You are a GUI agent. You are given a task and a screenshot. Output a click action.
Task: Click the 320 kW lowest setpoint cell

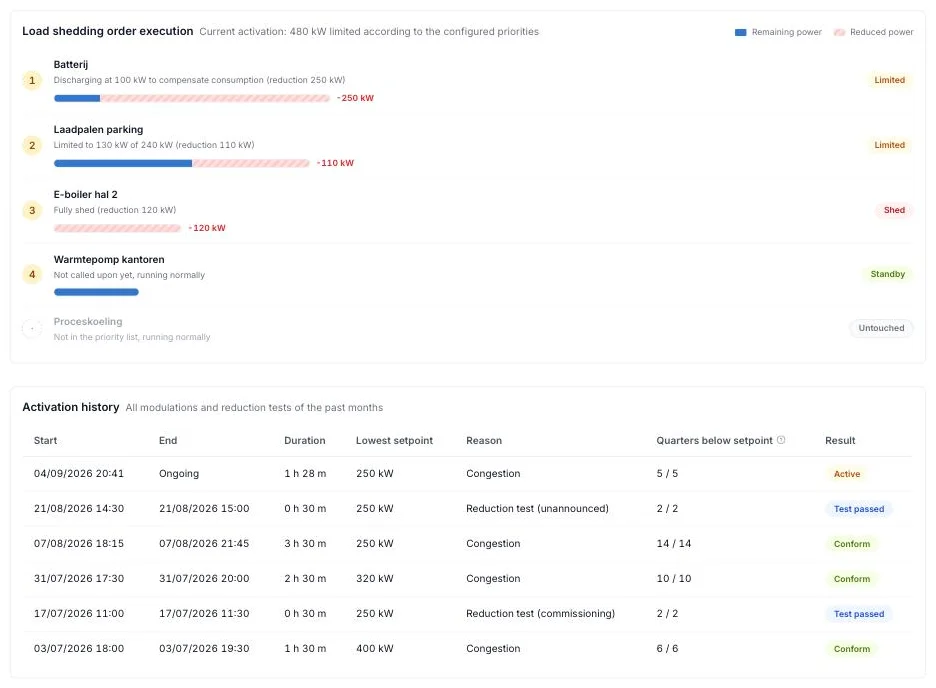(375, 579)
